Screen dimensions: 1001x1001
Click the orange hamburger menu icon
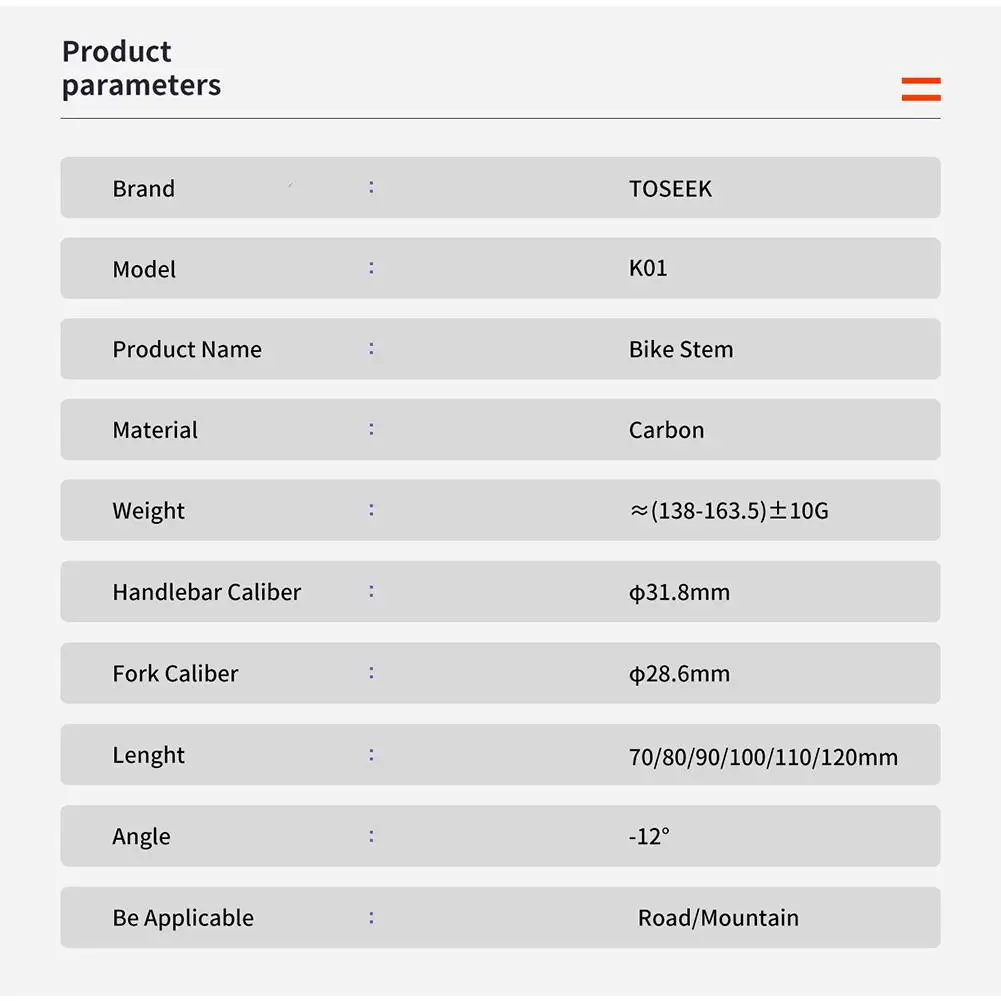[x=921, y=89]
